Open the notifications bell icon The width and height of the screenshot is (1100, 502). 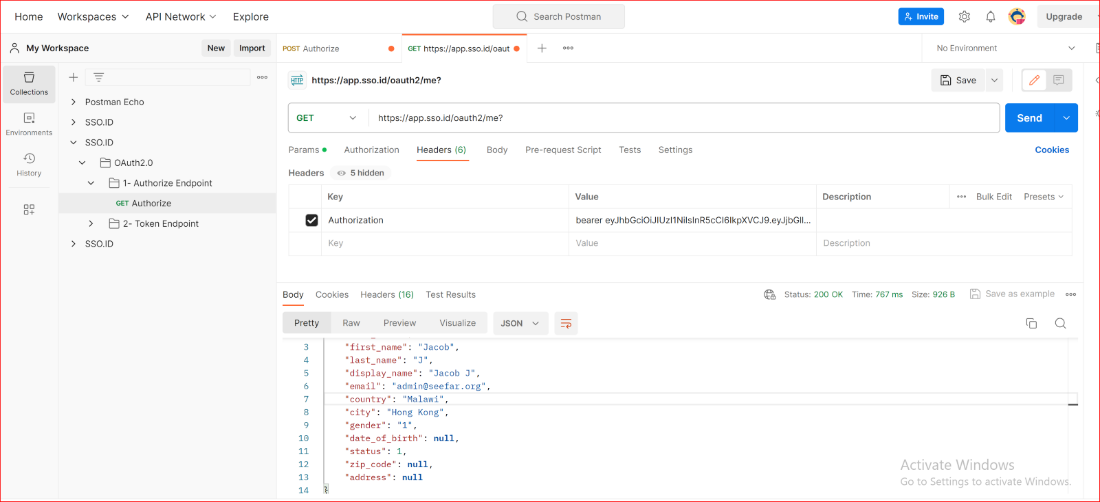click(990, 17)
